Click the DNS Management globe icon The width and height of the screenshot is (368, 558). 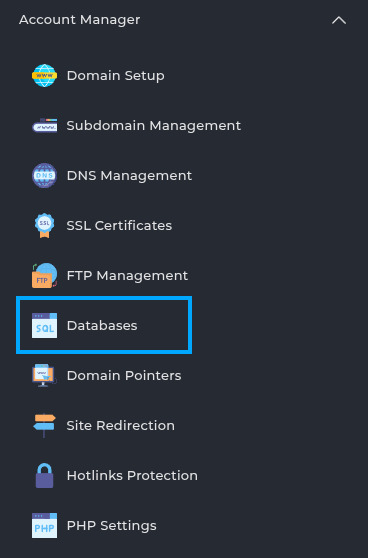[x=44, y=175]
